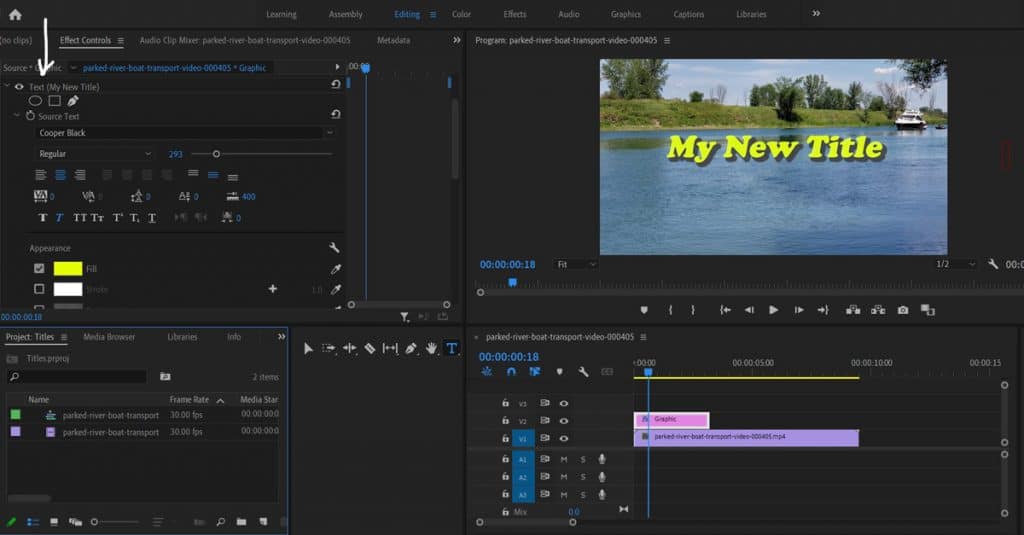Apply faux italic to the title text
The image size is (1024, 535).
click(x=59, y=218)
